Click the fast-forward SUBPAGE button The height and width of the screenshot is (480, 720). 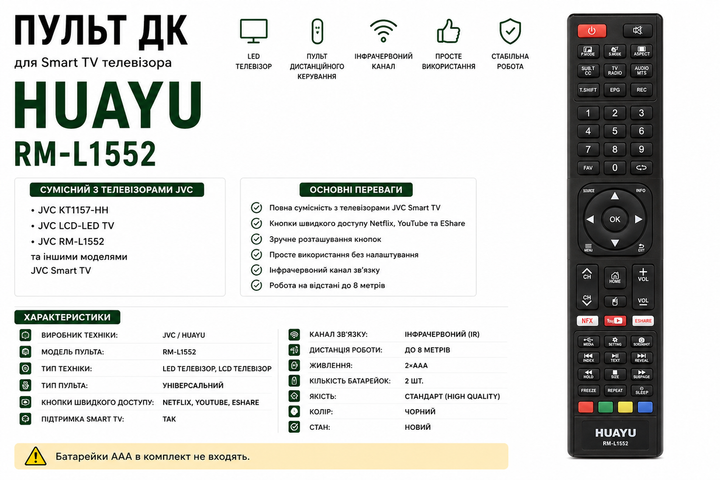641,374
